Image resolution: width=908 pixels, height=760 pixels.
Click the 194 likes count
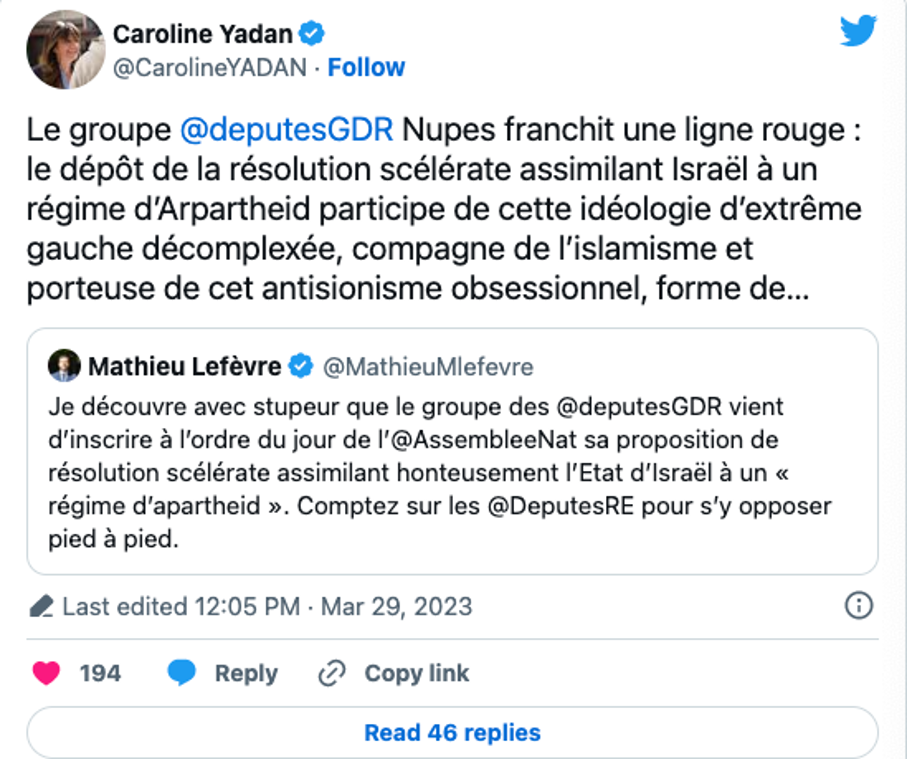click(x=100, y=673)
